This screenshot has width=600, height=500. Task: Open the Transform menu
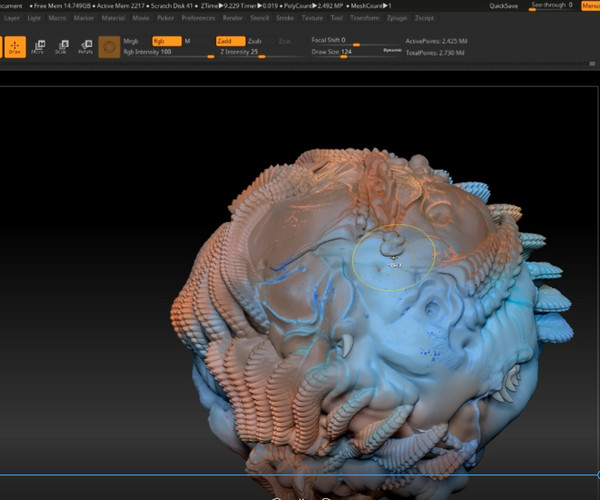point(365,18)
